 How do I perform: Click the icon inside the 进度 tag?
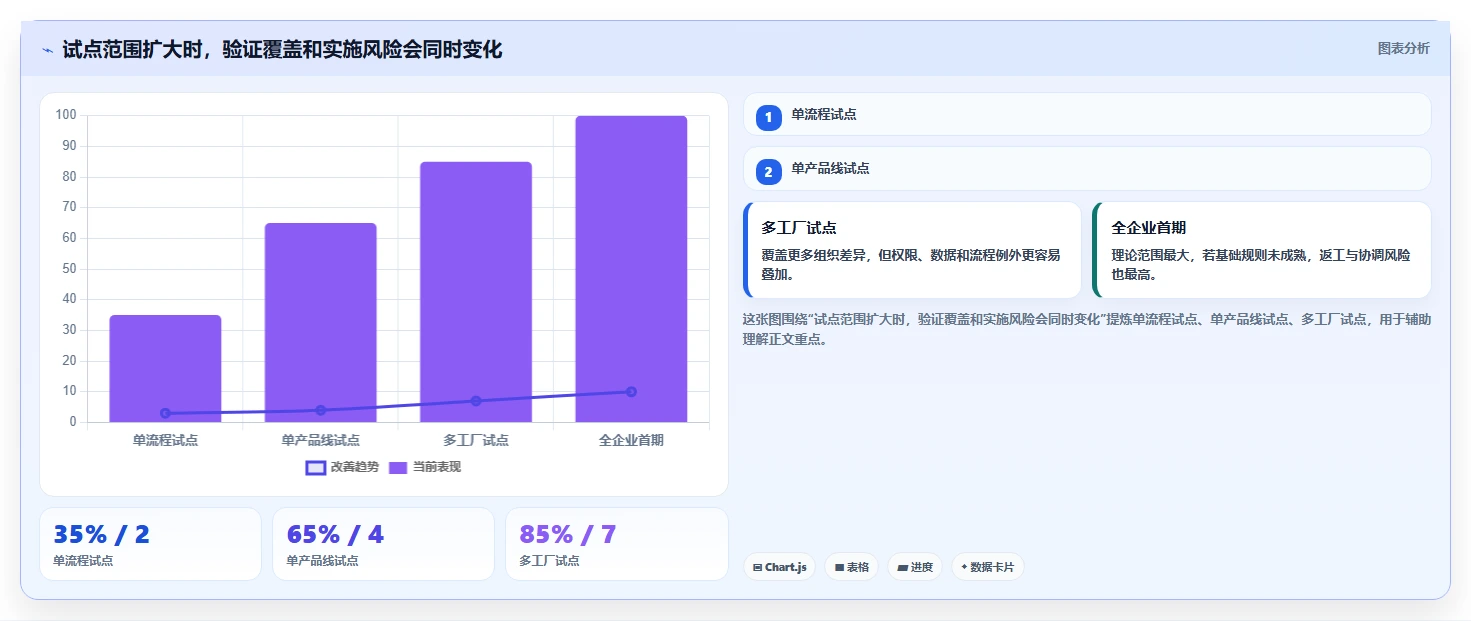click(902, 568)
